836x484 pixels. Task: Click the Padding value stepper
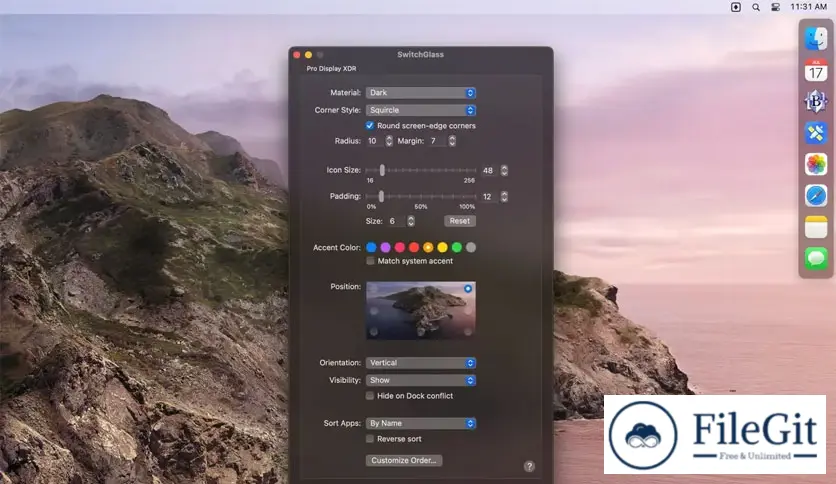coord(504,197)
